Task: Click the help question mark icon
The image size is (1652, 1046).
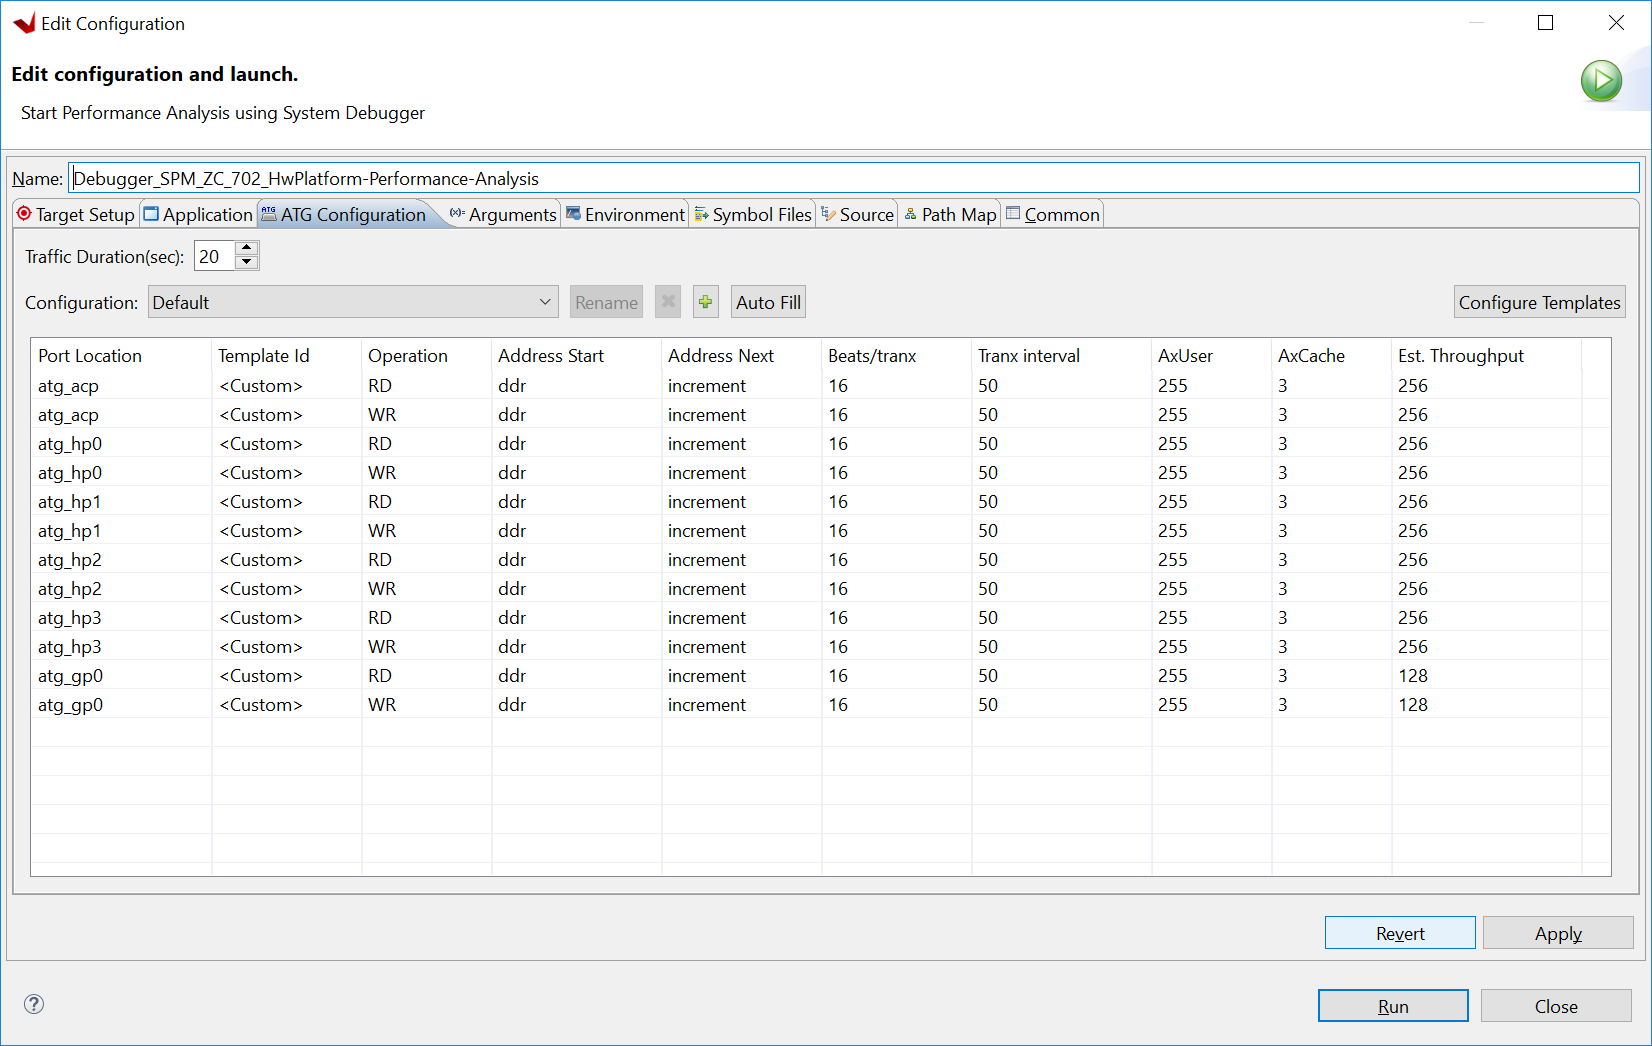Action: tap(34, 1004)
